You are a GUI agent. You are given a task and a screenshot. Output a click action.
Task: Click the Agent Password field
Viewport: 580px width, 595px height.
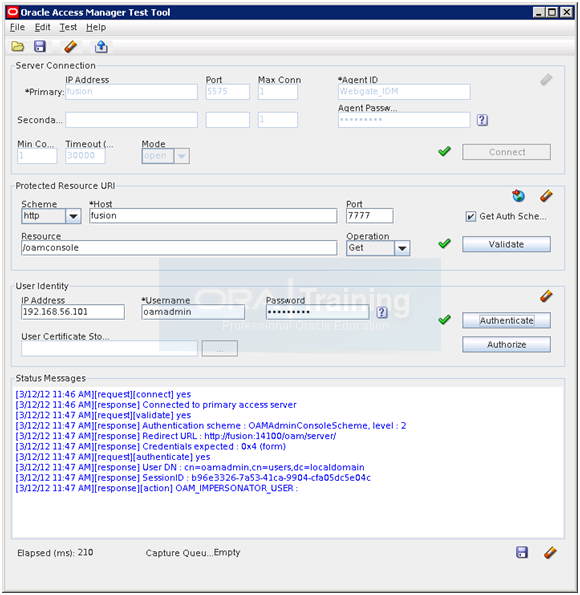tap(404, 120)
